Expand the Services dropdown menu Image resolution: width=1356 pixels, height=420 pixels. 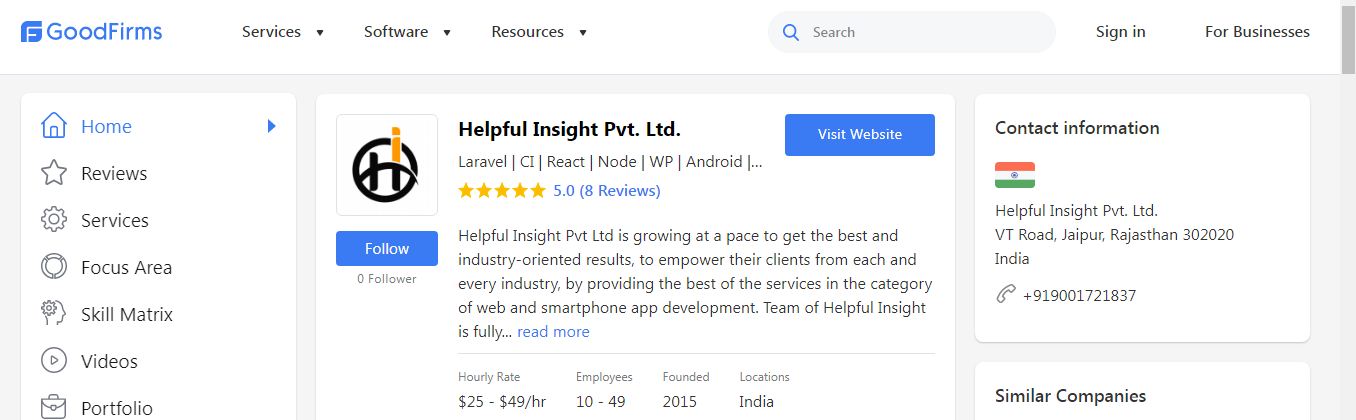(x=283, y=32)
